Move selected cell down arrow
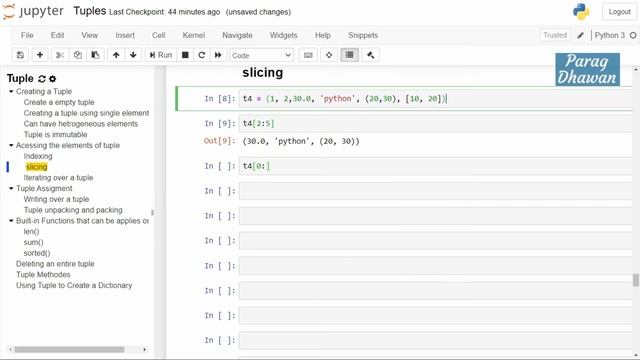This screenshot has width=640, height=360. 133,55
